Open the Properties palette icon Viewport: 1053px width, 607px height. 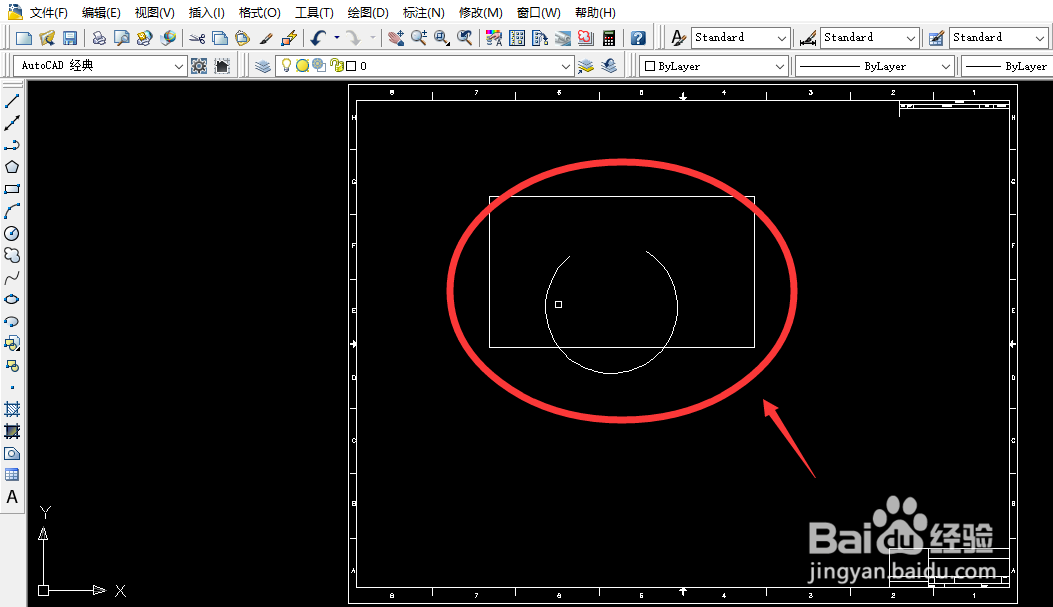[494, 38]
